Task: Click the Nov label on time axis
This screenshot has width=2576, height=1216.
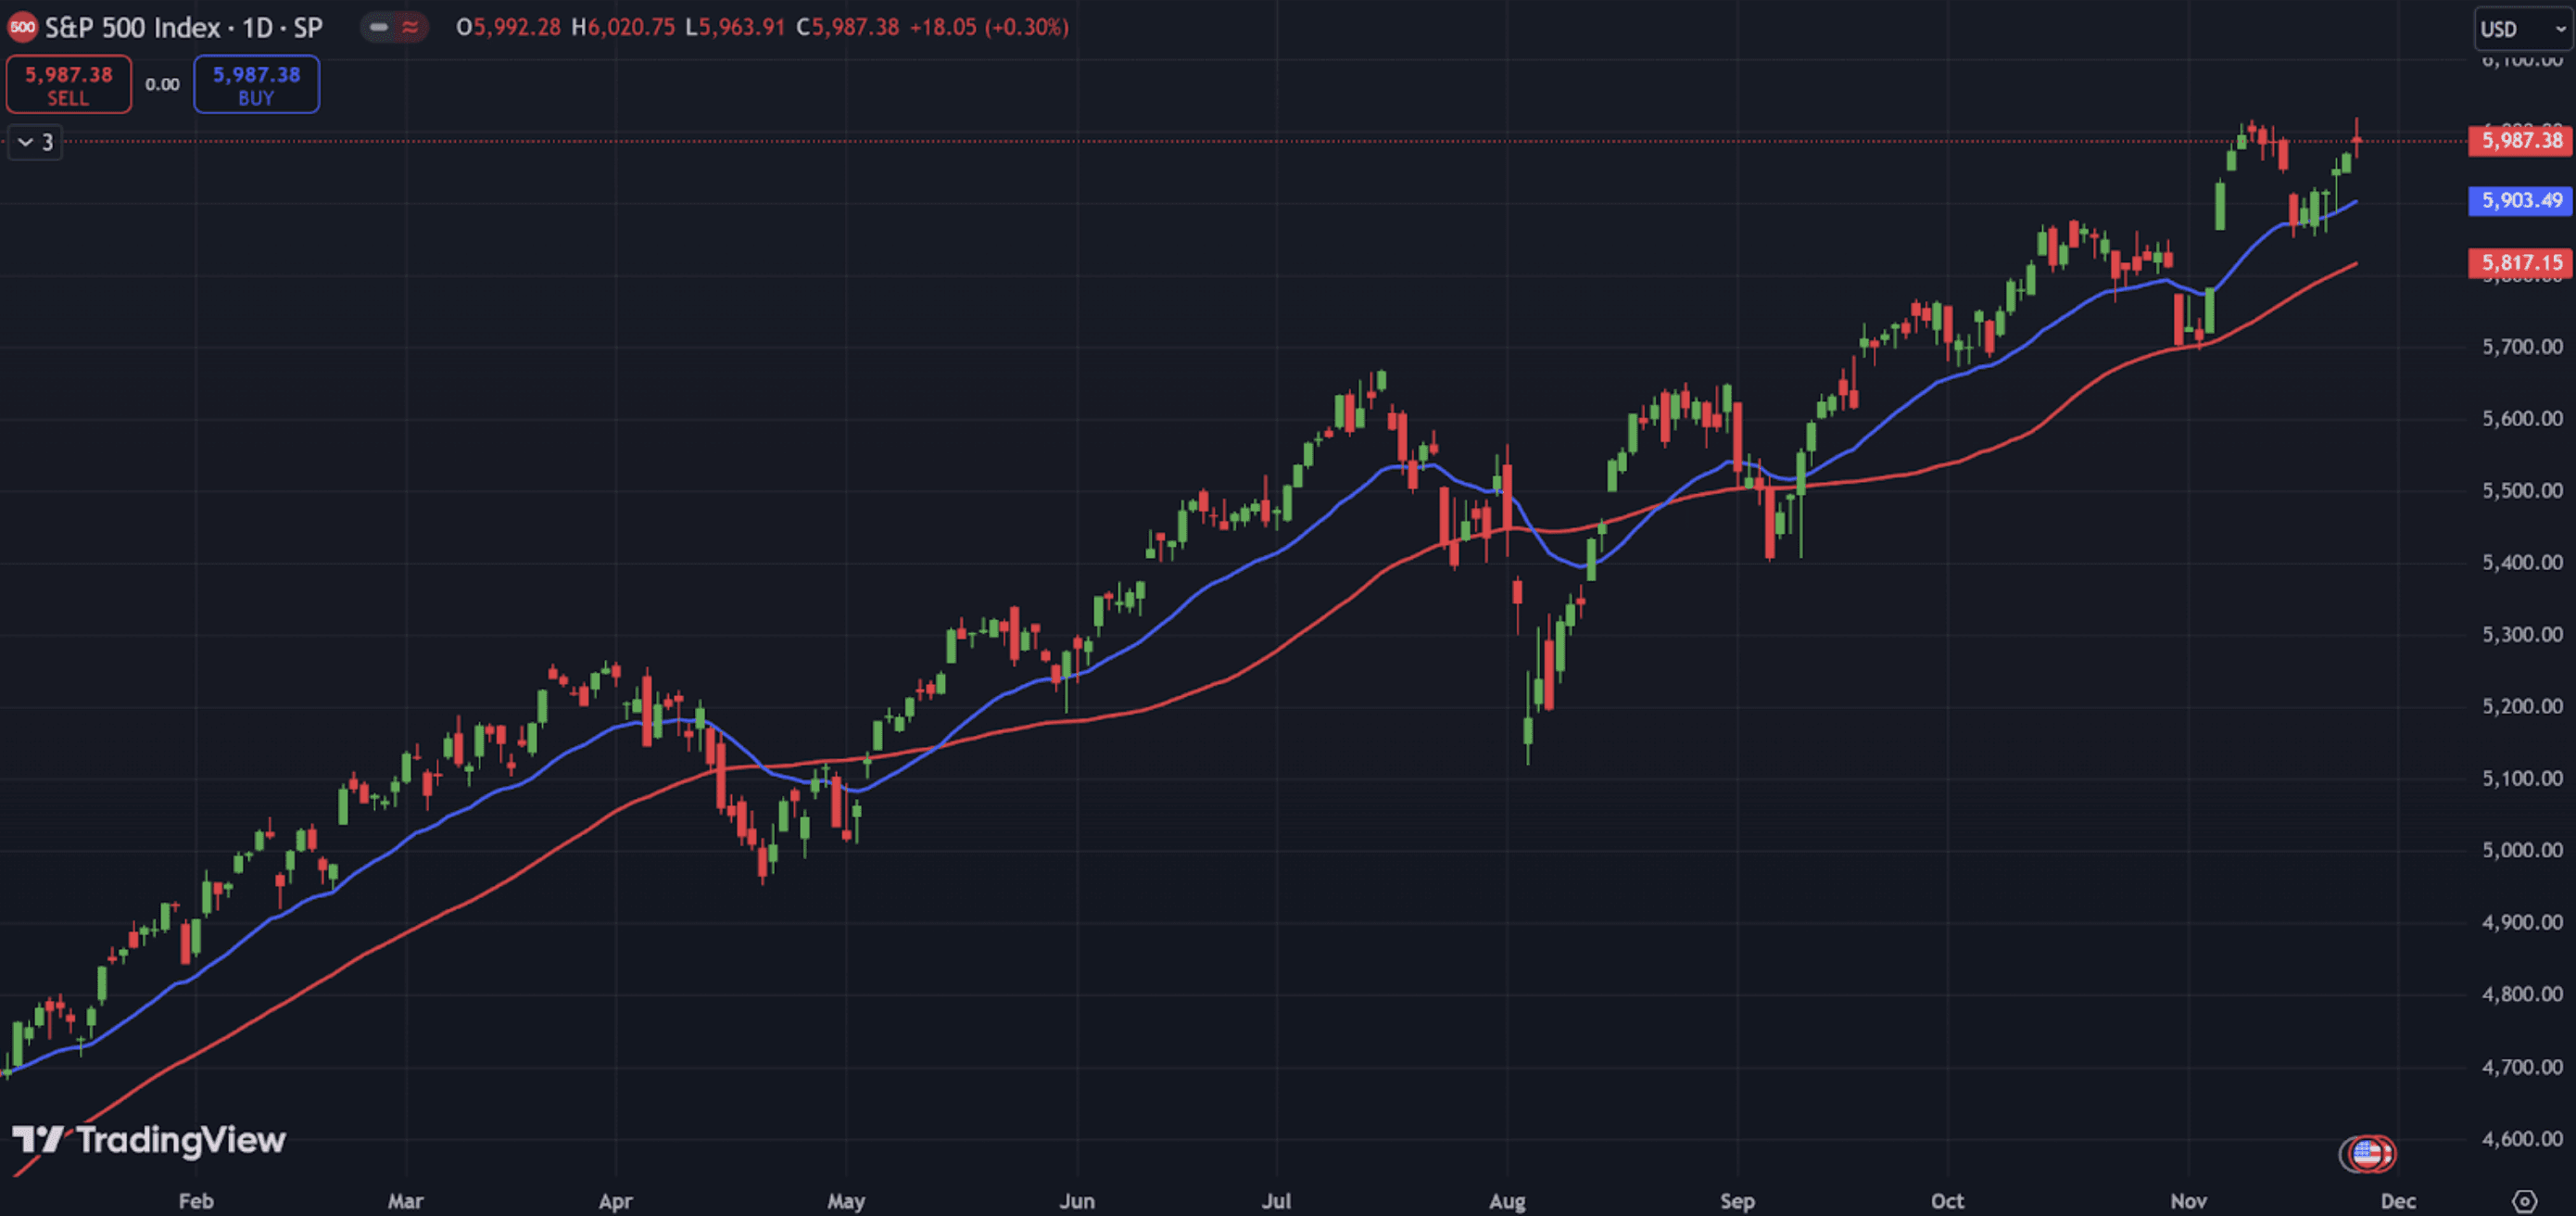Action: coord(2188,1201)
